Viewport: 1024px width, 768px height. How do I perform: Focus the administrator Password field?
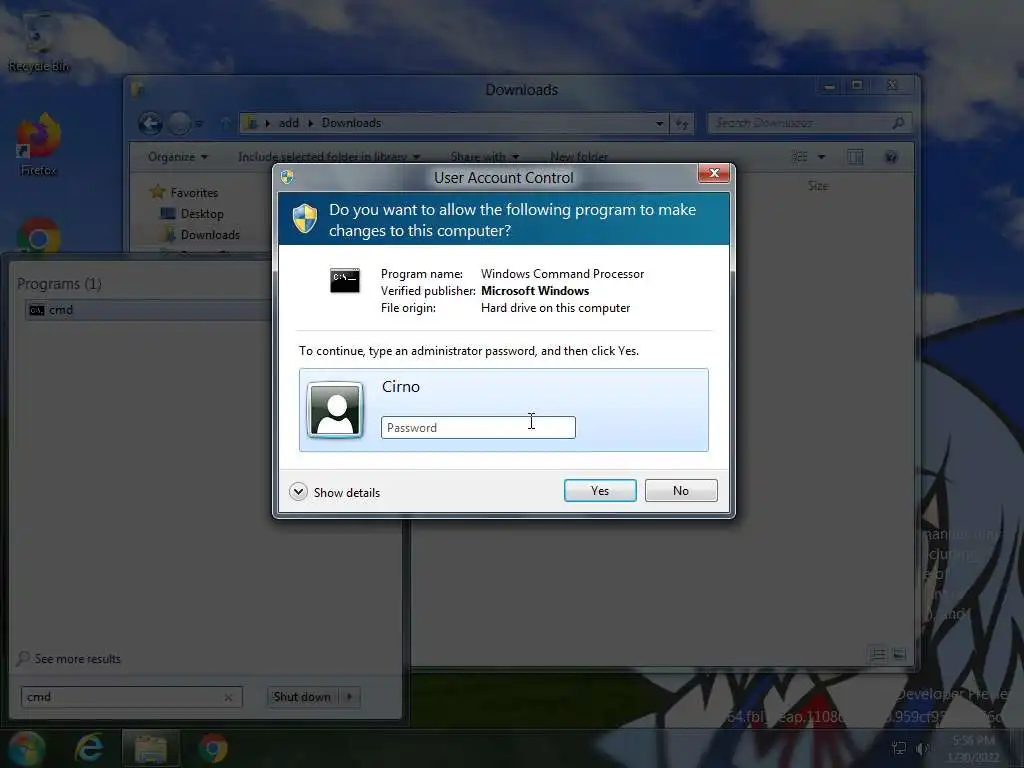[x=478, y=428]
